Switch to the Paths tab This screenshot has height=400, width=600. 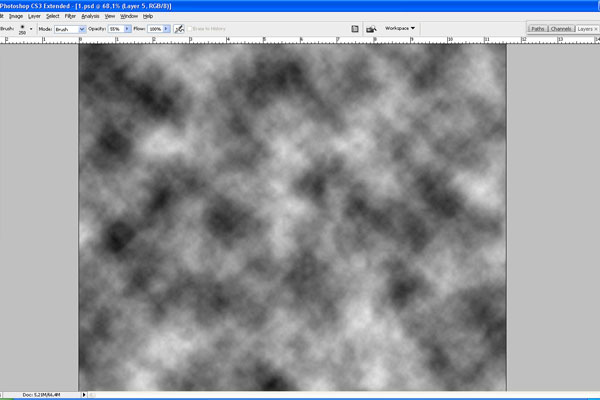tap(538, 29)
